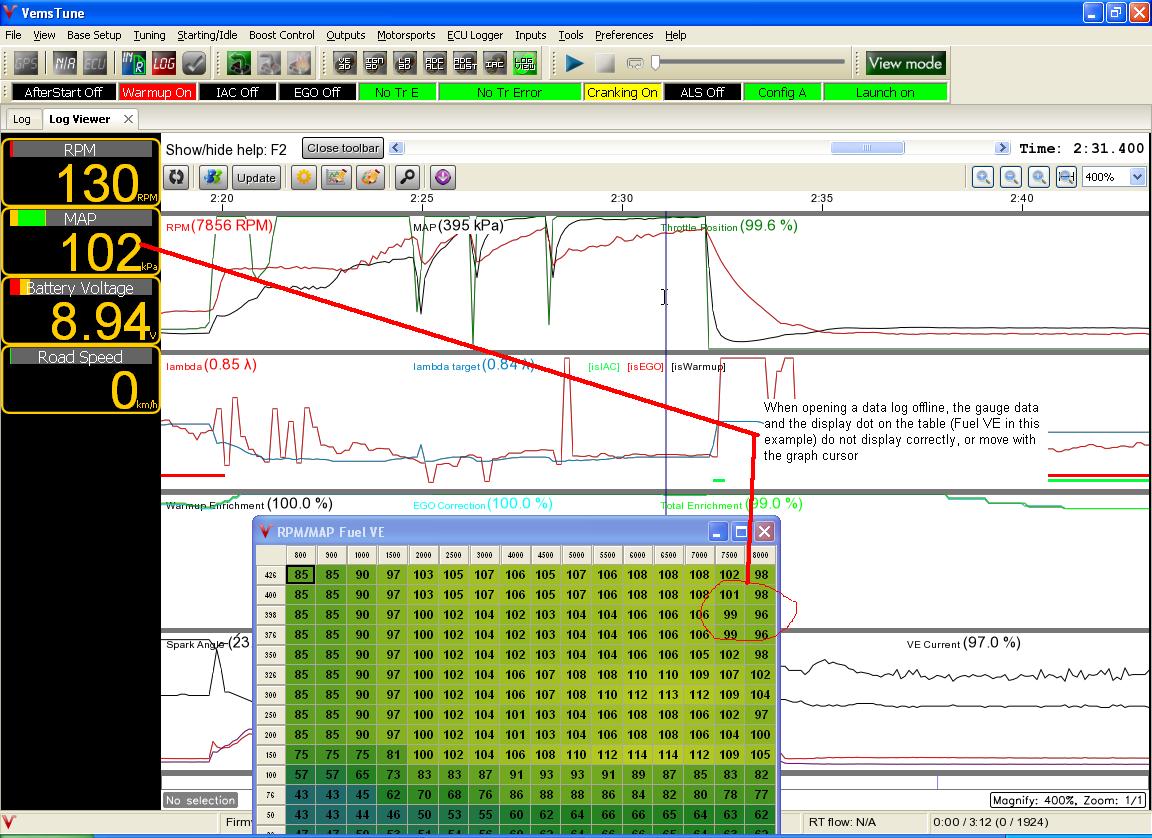Click the AfterStart Off status indicator

tap(63, 92)
